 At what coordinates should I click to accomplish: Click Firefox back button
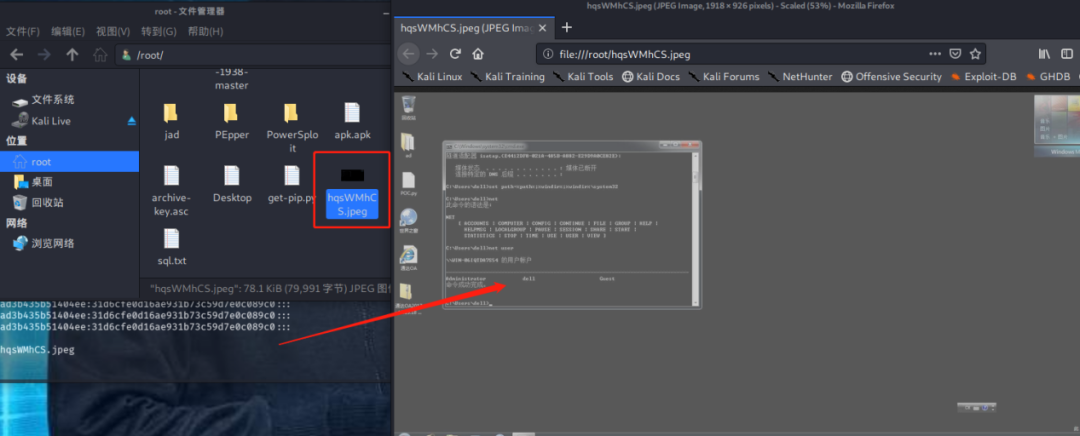point(409,54)
